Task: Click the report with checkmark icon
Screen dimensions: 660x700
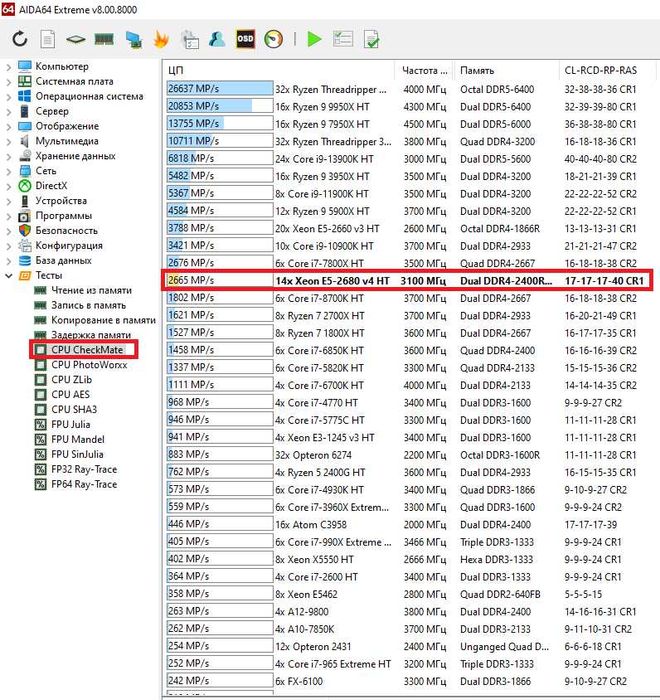Action: coord(372,39)
